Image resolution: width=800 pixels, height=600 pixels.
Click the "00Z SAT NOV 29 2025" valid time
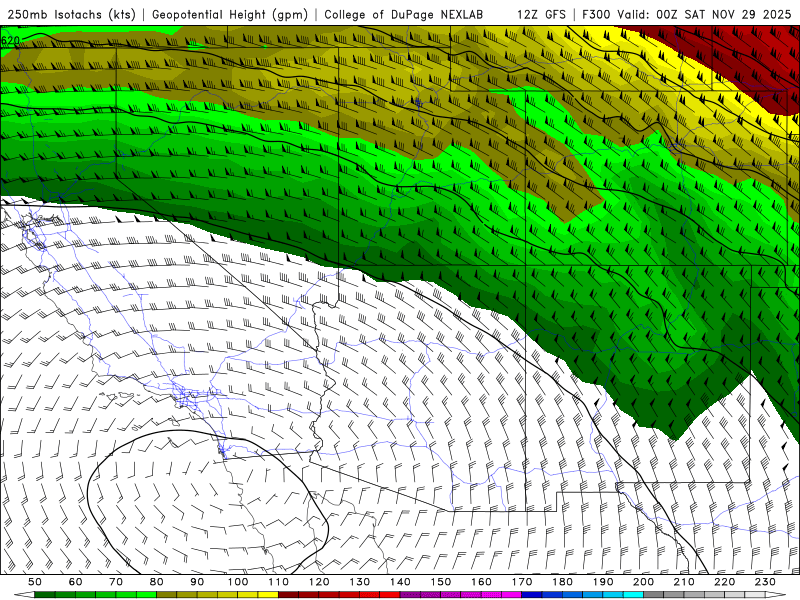click(724, 14)
